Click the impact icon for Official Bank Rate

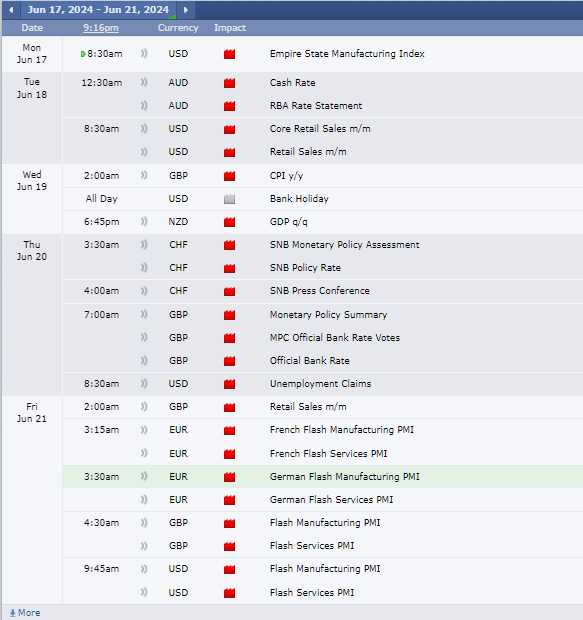[x=229, y=361]
